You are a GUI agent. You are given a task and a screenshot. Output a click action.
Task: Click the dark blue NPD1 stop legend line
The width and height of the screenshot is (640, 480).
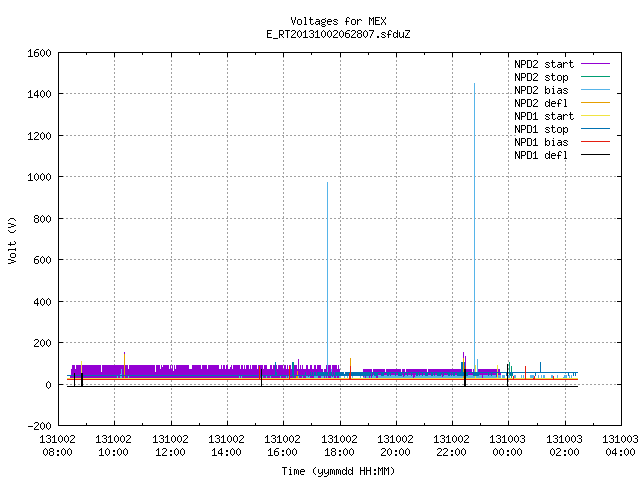pos(596,129)
